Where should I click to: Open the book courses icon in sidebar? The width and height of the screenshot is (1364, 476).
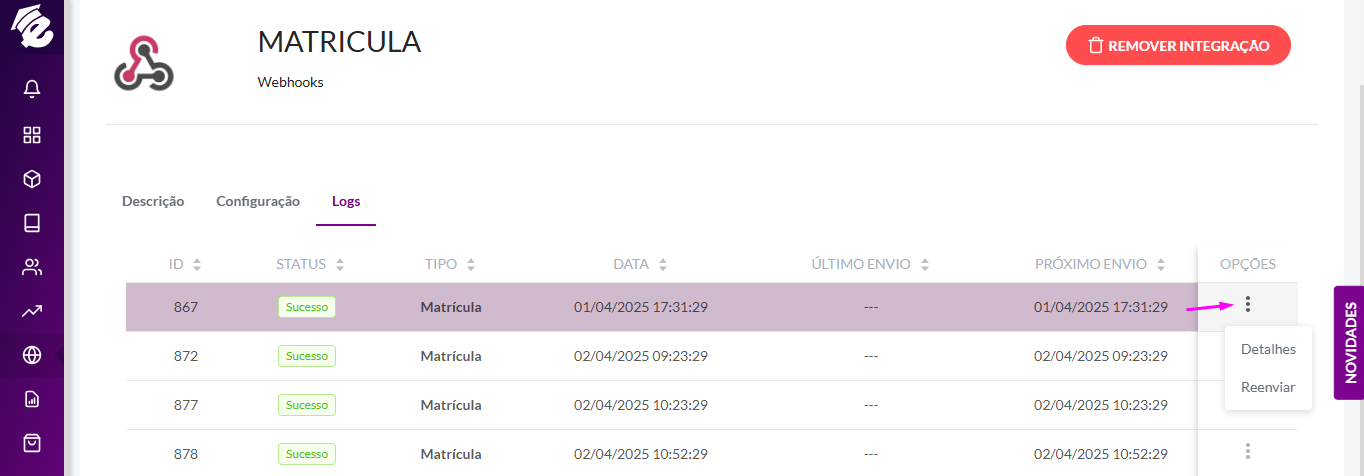click(32, 223)
